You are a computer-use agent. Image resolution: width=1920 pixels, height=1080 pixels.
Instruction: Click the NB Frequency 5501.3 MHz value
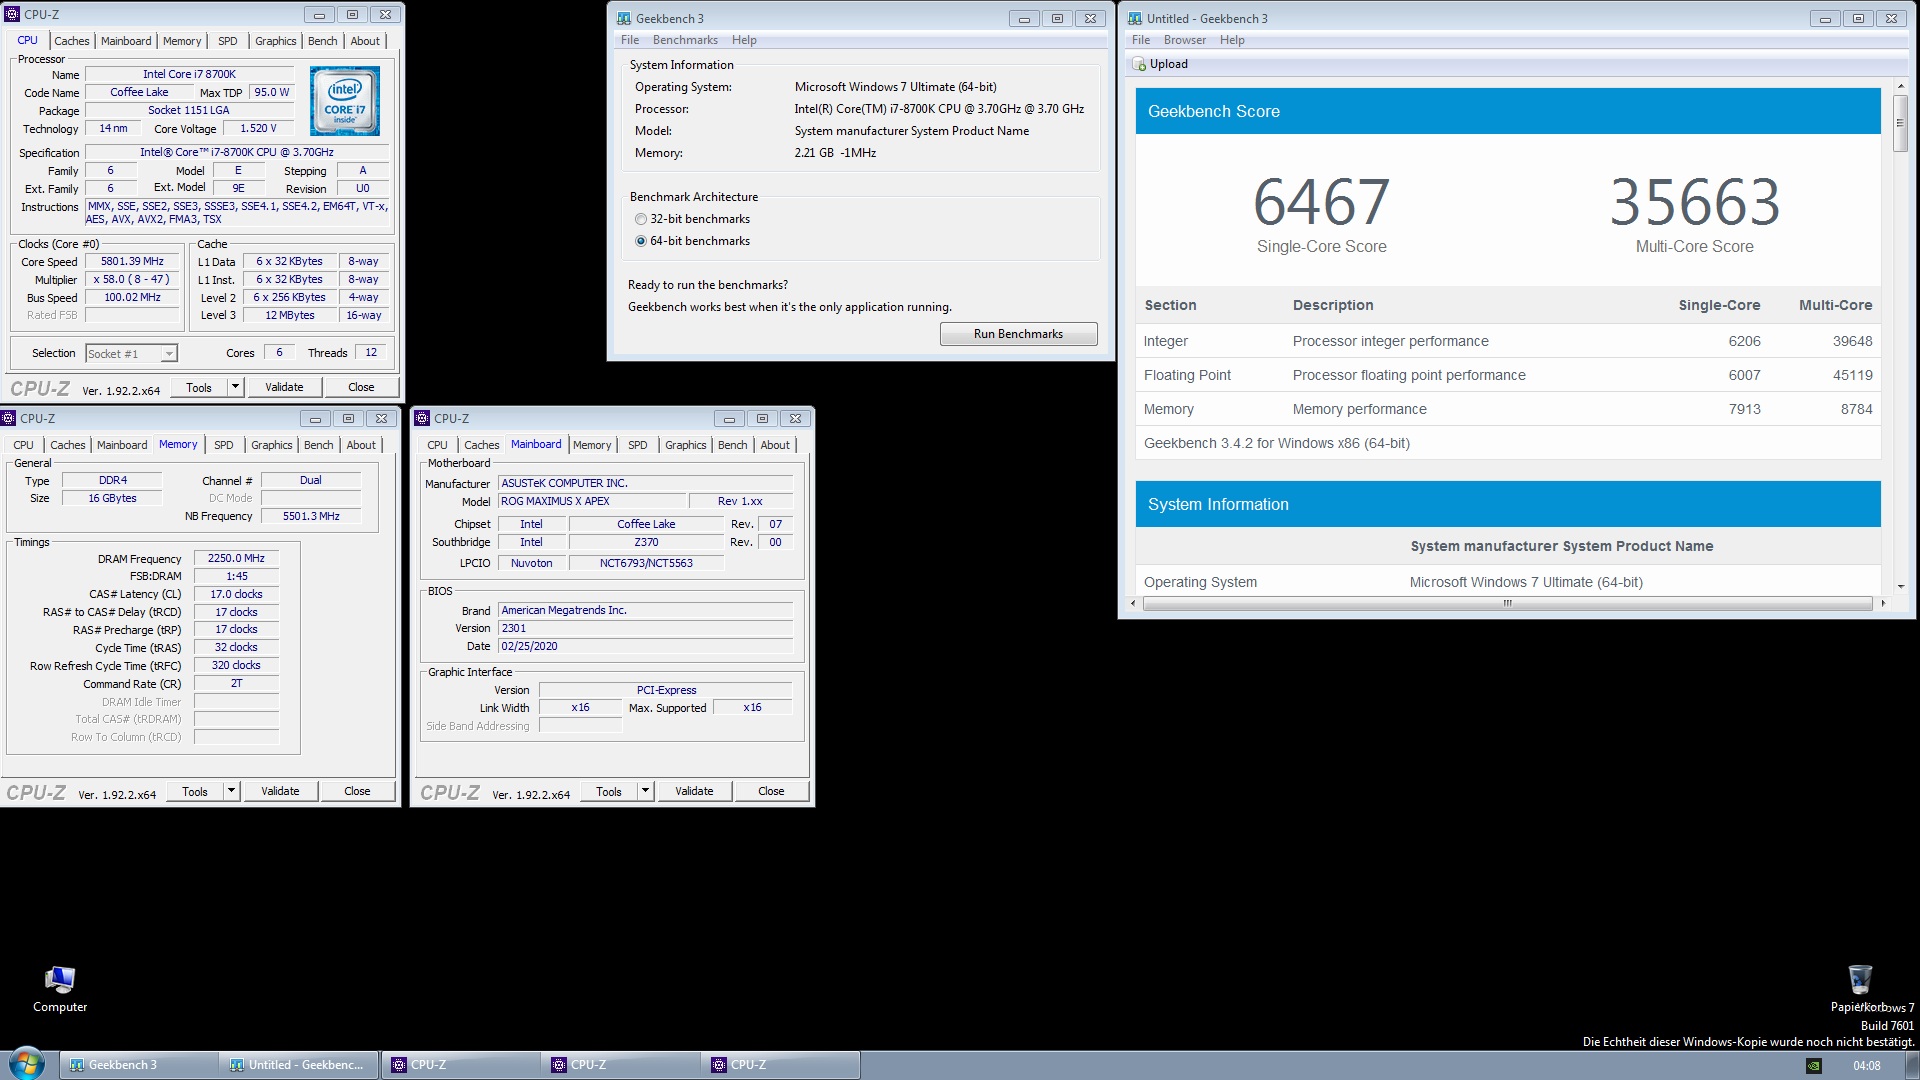[311, 517]
